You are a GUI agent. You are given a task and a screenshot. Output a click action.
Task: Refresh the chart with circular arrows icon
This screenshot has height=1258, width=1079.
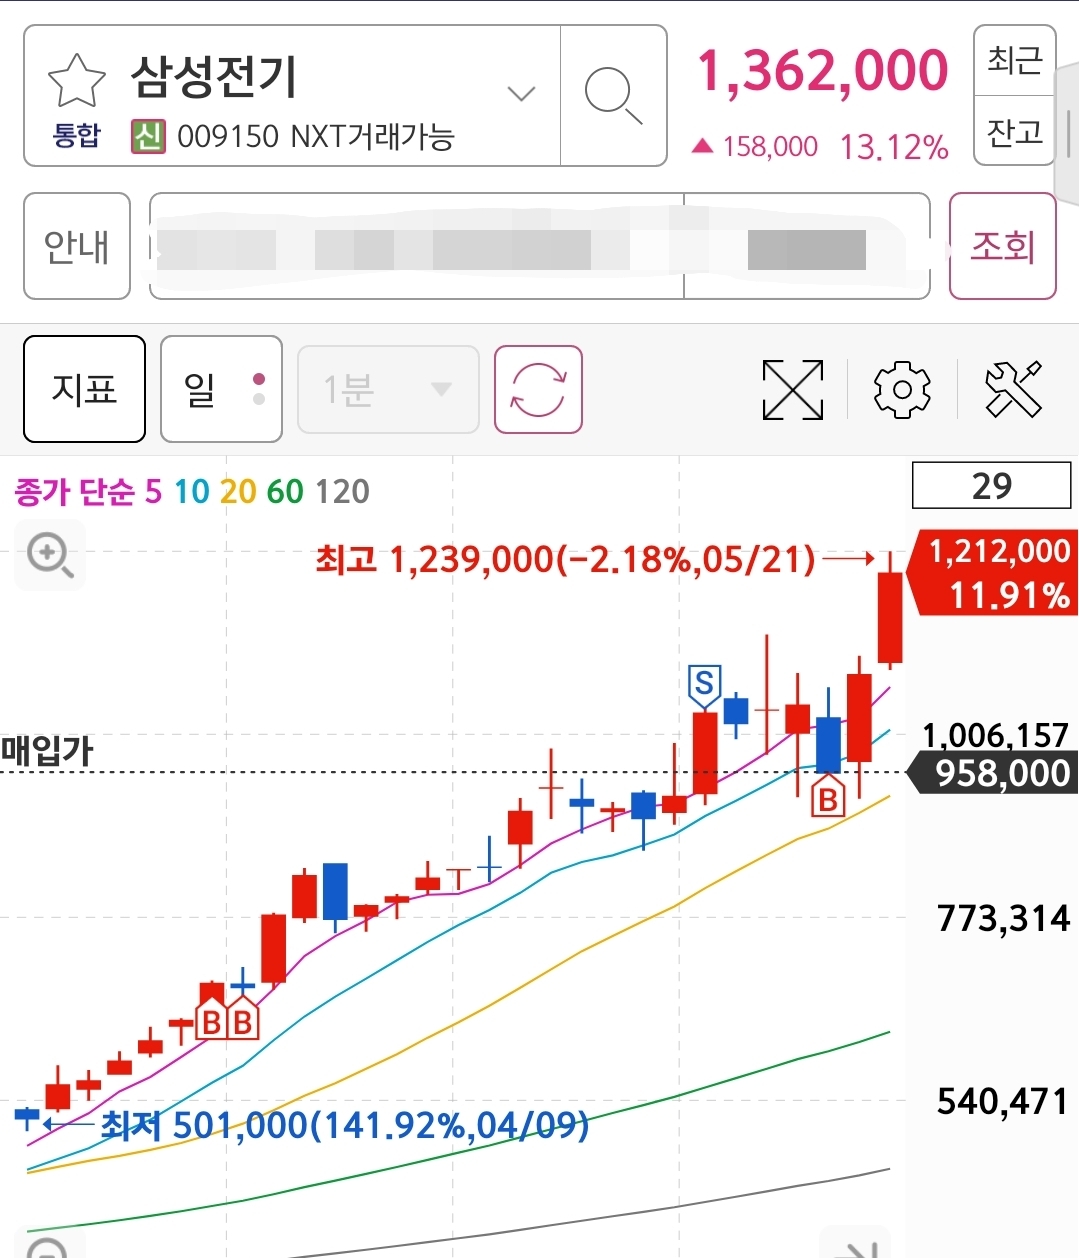538,389
